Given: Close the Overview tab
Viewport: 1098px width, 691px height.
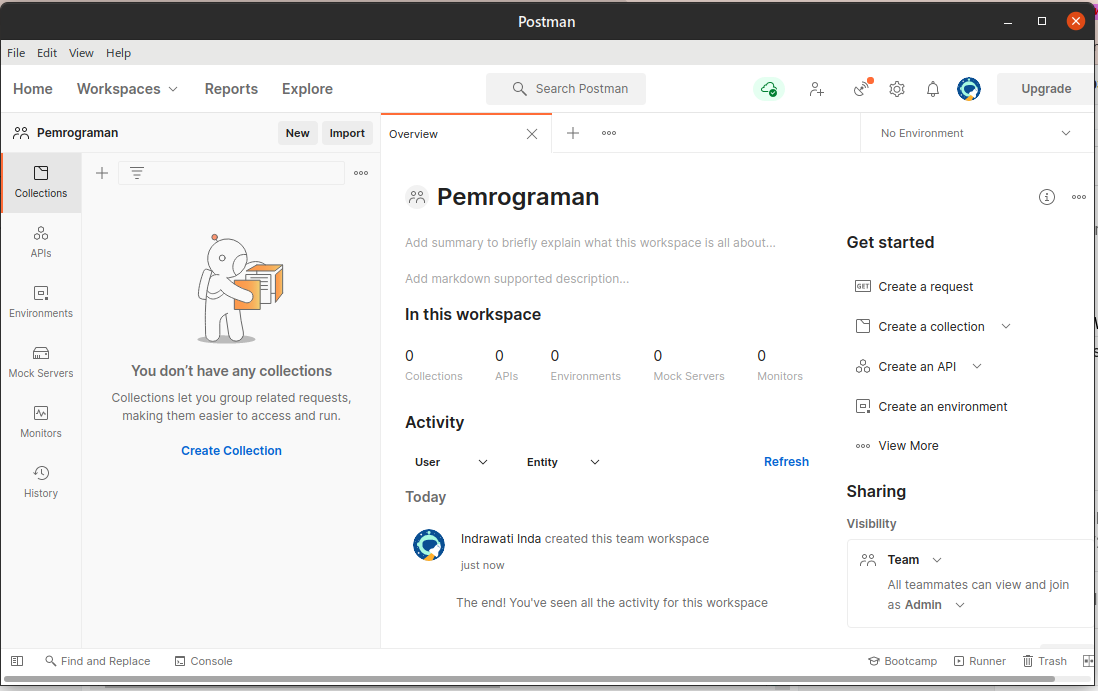Looking at the screenshot, I should pos(532,134).
